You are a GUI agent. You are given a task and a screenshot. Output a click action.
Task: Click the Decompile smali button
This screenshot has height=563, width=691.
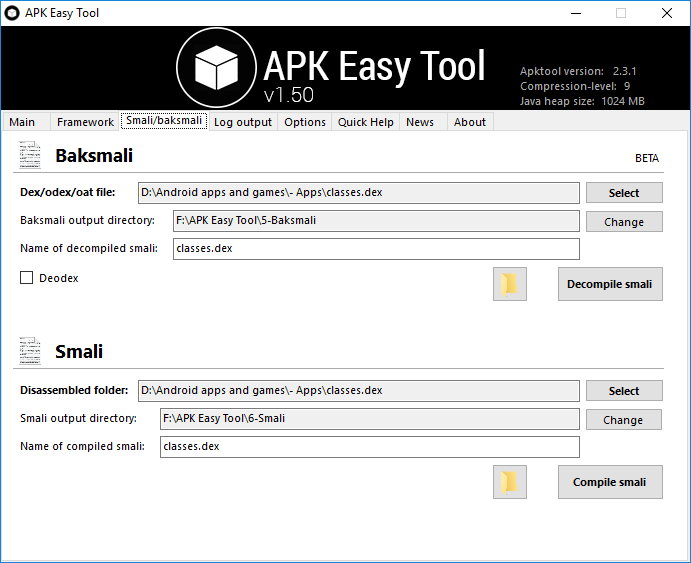pyautogui.click(x=610, y=284)
